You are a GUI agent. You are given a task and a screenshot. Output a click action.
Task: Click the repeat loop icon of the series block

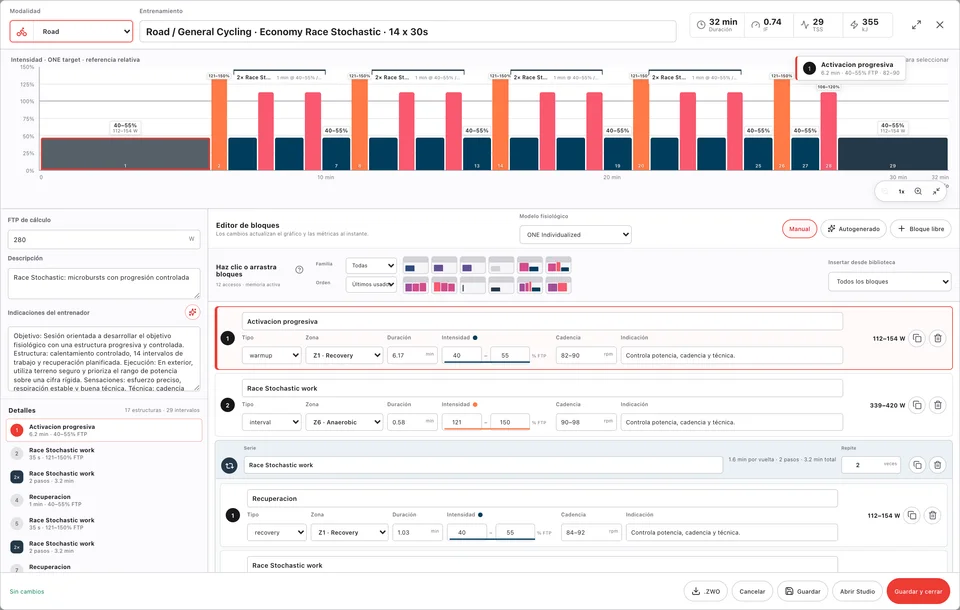(x=230, y=465)
